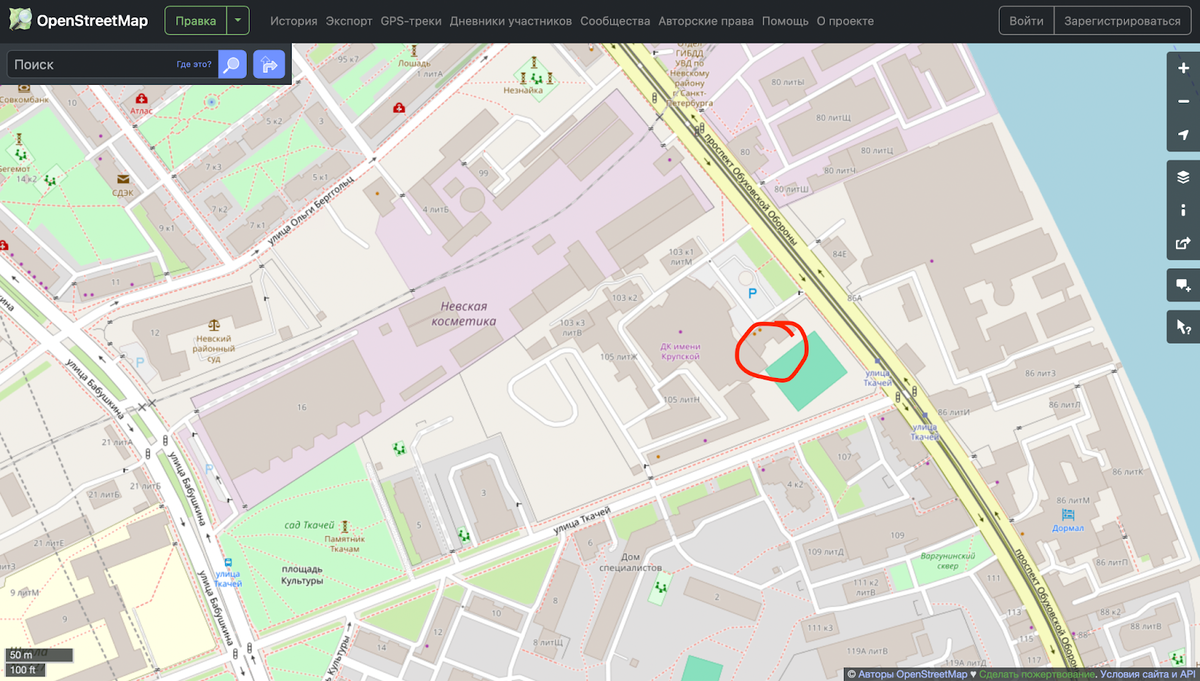The image size is (1200, 681).
Task: Open Дневники участников menu item
Action: [511, 21]
